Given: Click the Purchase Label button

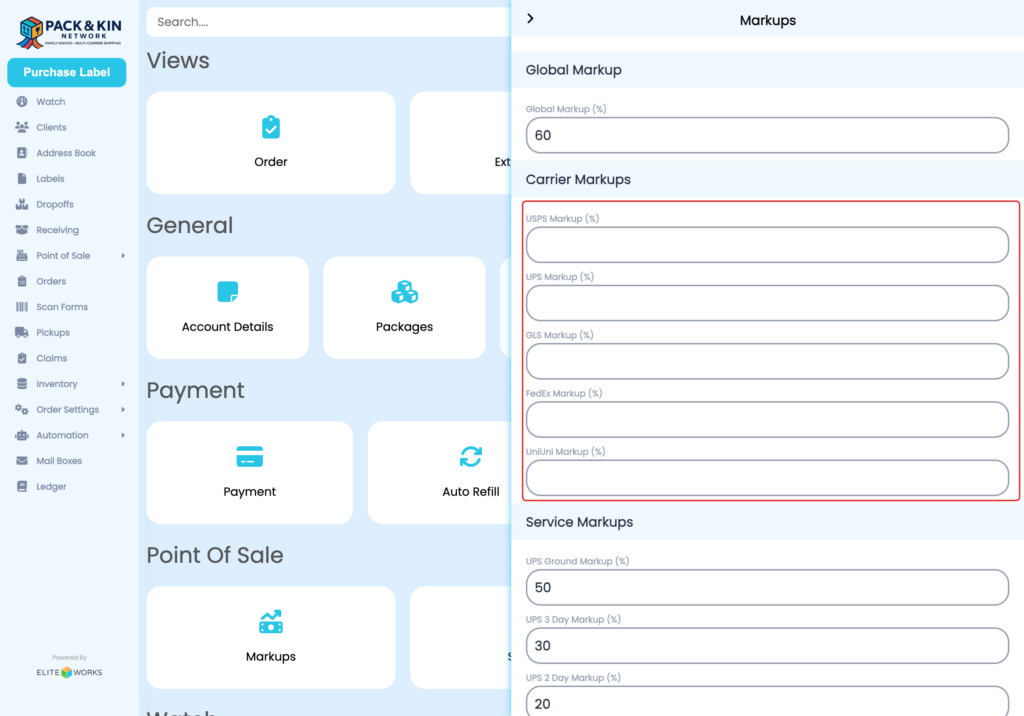Looking at the screenshot, I should coord(66,73).
